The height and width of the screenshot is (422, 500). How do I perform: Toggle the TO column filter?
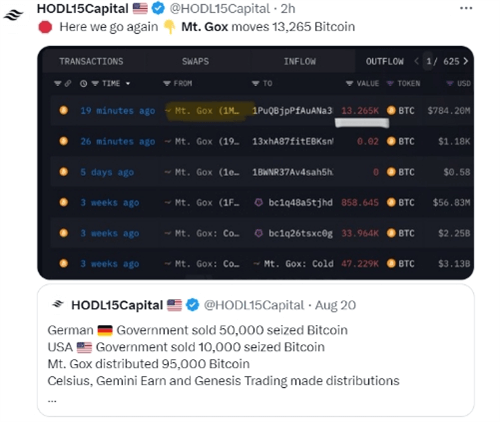point(256,83)
